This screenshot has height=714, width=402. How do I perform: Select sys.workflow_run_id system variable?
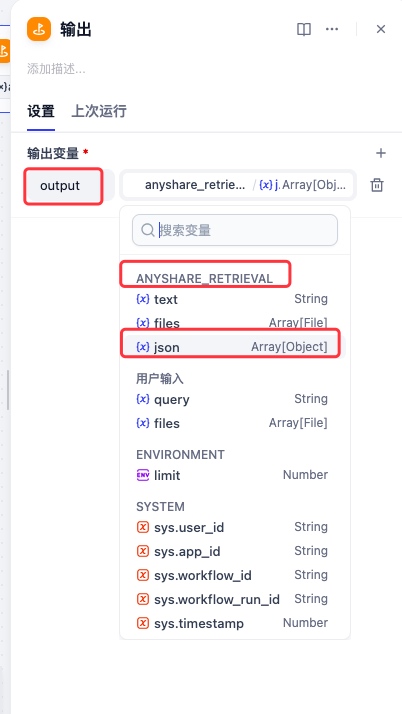[232, 599]
